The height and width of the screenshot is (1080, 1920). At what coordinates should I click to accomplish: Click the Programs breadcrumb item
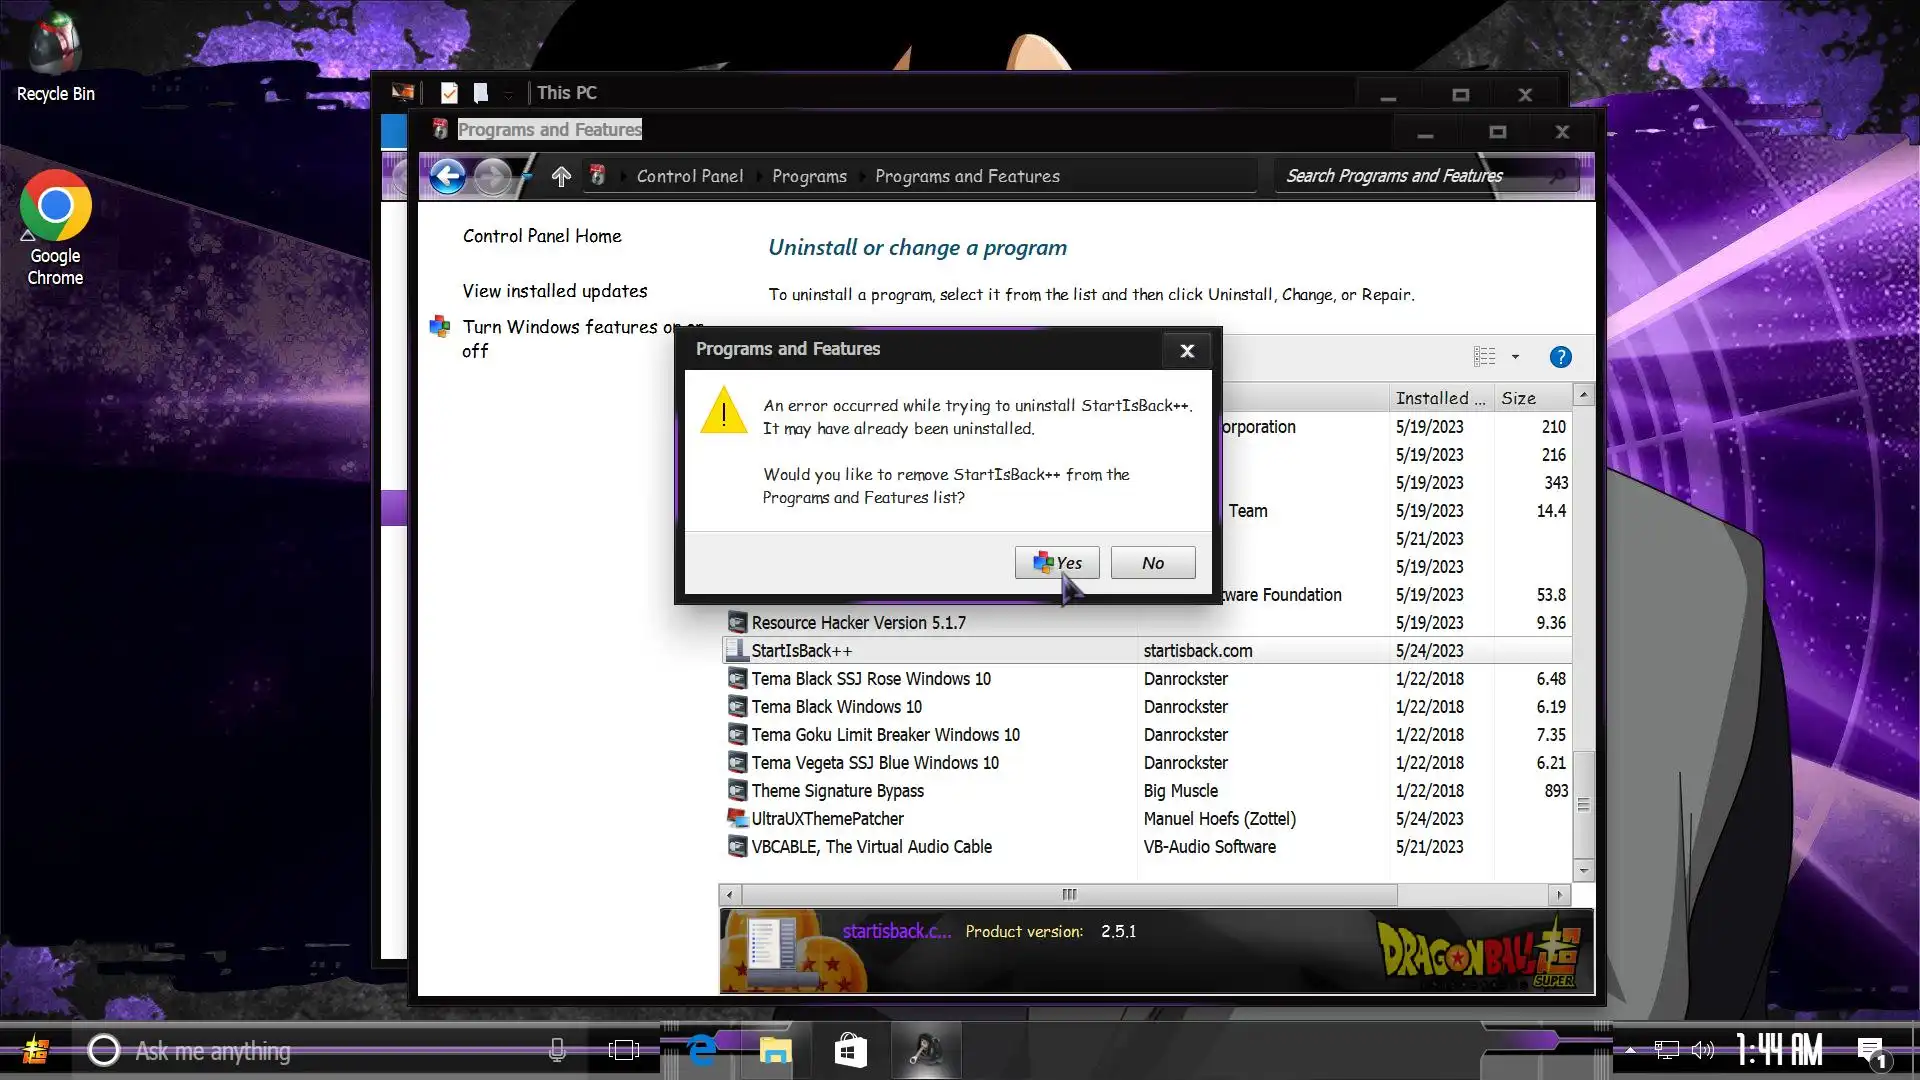click(809, 177)
